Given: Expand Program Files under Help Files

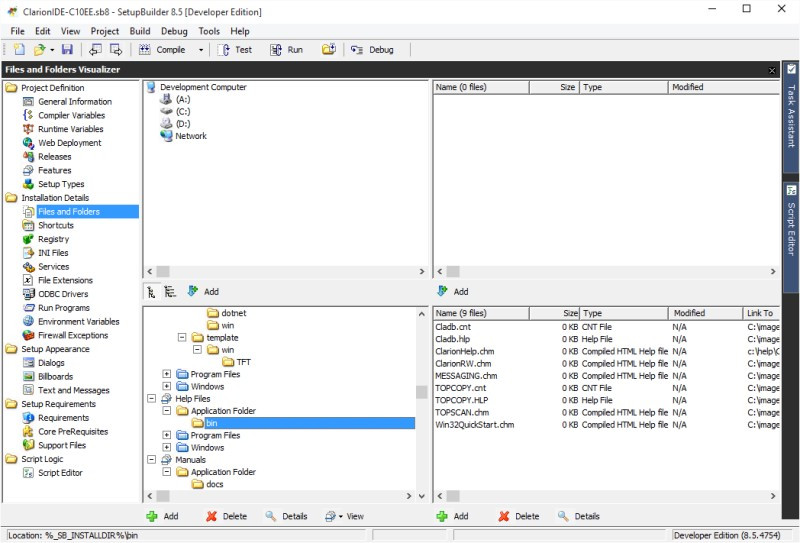Looking at the screenshot, I should (x=167, y=435).
